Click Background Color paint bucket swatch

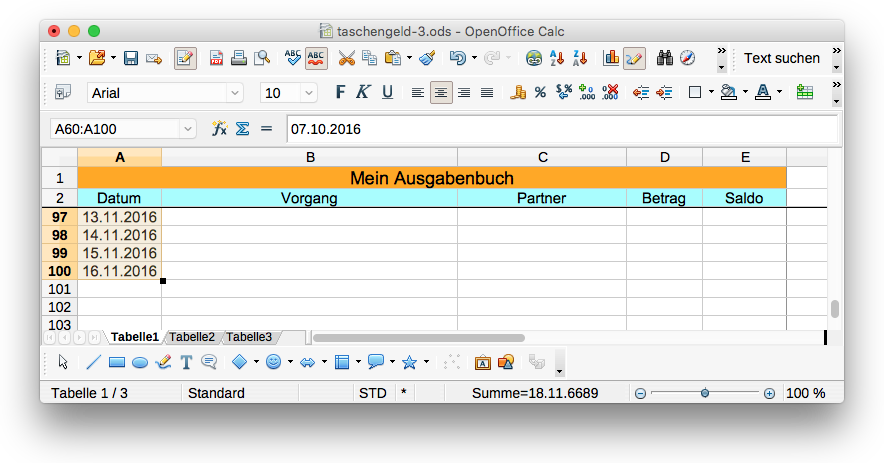728,92
